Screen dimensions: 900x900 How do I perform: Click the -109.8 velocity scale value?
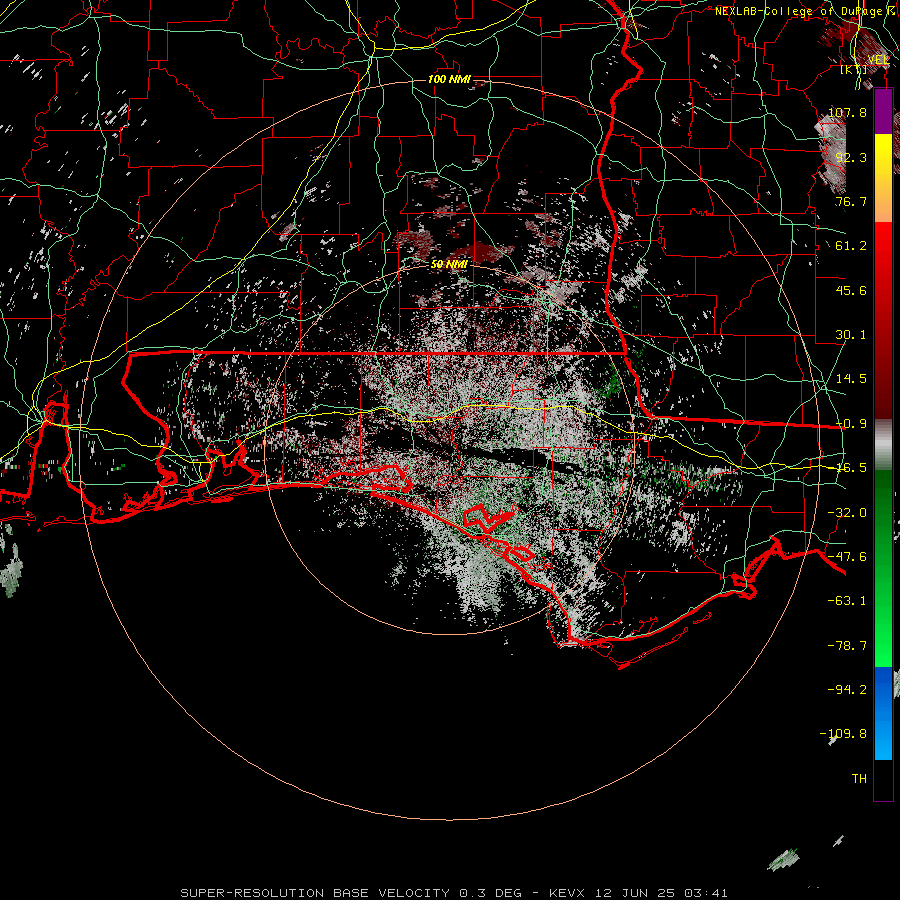(x=843, y=734)
